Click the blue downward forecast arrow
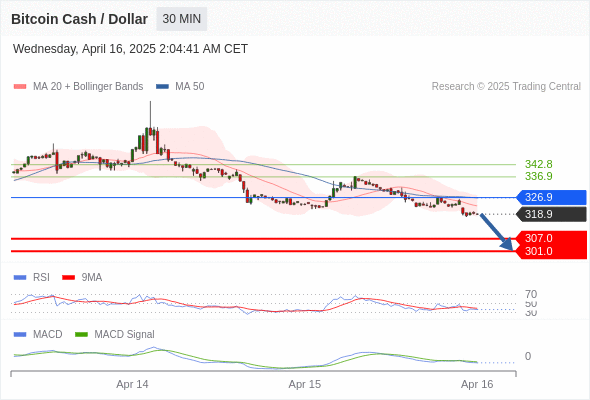 tap(497, 232)
